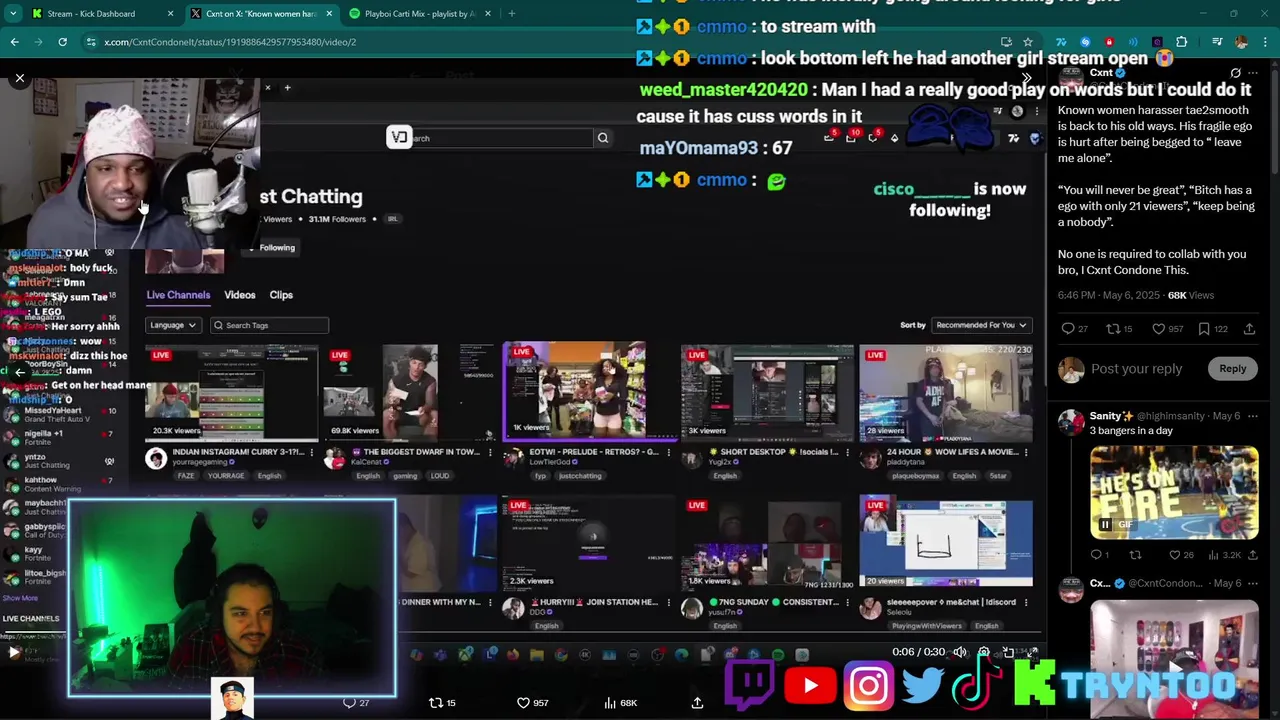Open Recommended For You sort dropdown
This screenshot has height=720, width=1280.
[982, 325]
